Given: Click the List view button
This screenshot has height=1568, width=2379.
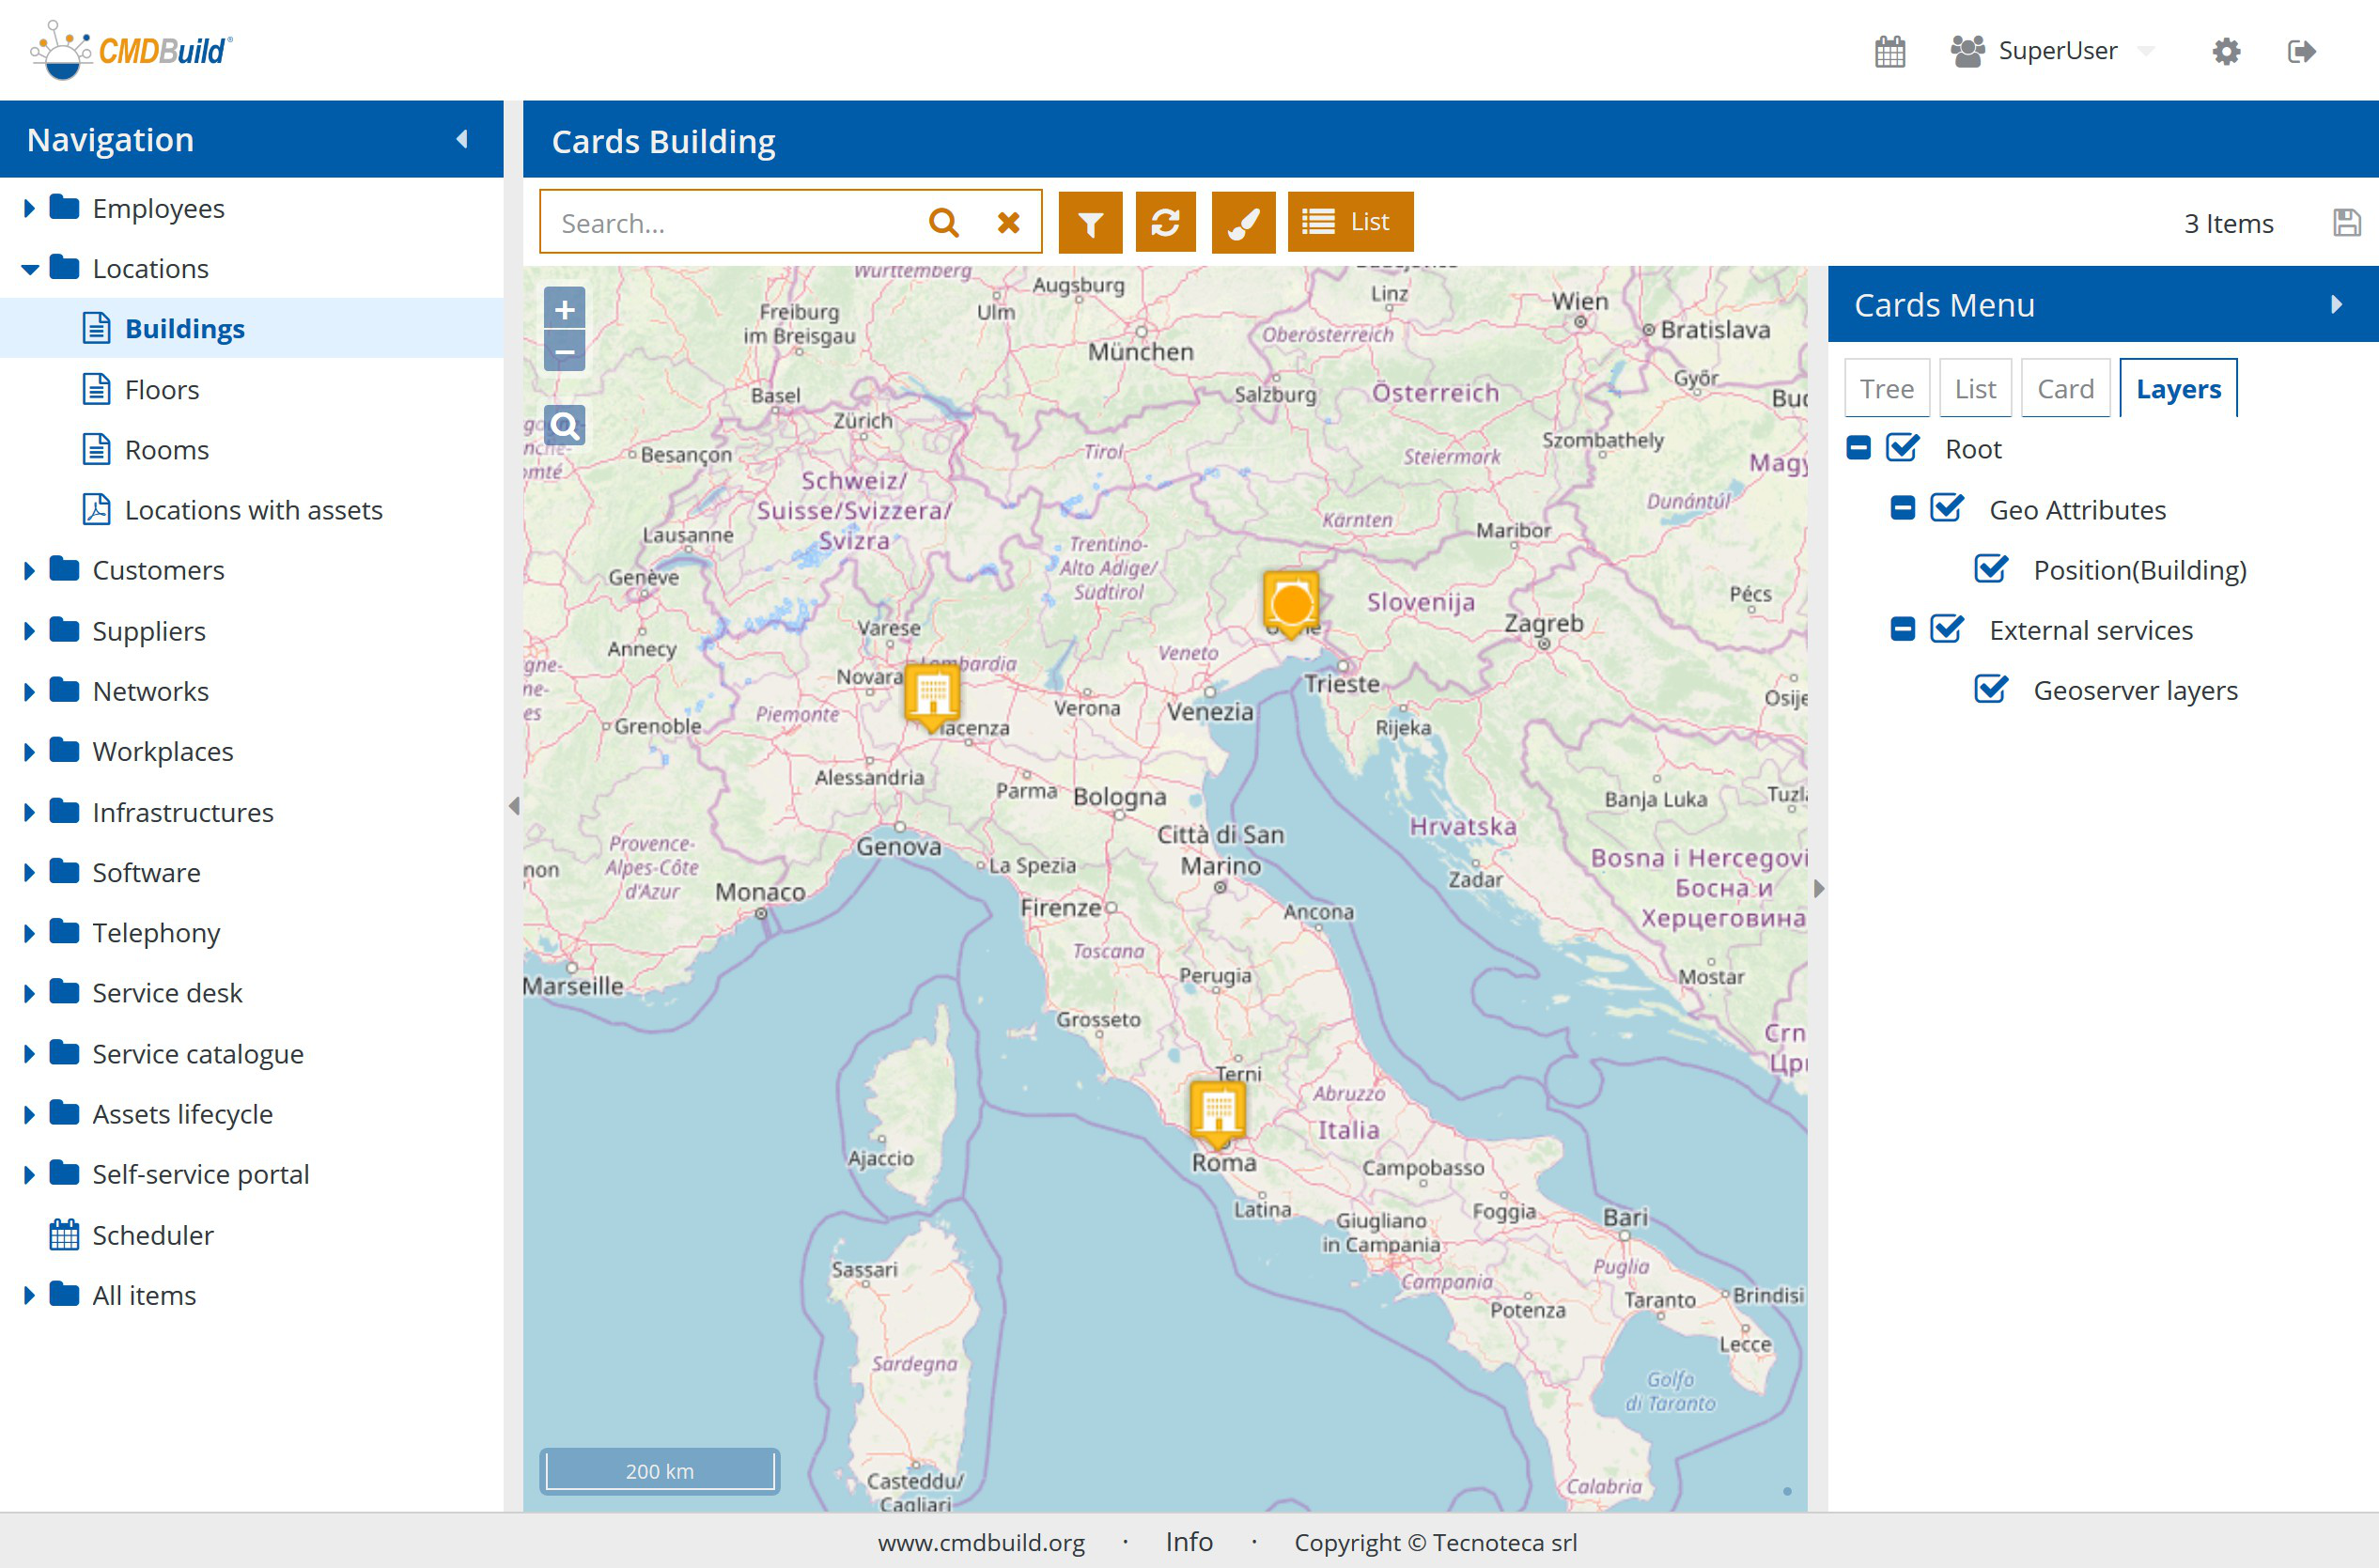Looking at the screenshot, I should (1349, 222).
